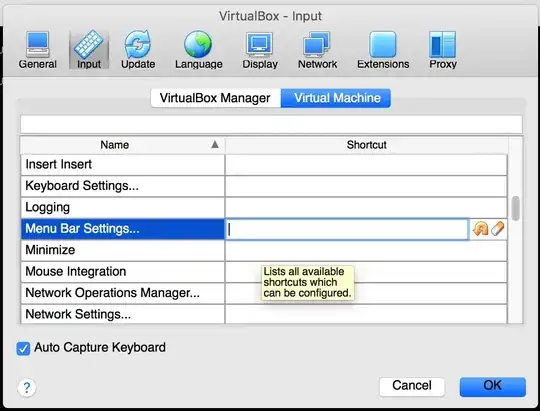Select the Insert Insert row
Screen dimensions: 540x411
click(x=123, y=165)
